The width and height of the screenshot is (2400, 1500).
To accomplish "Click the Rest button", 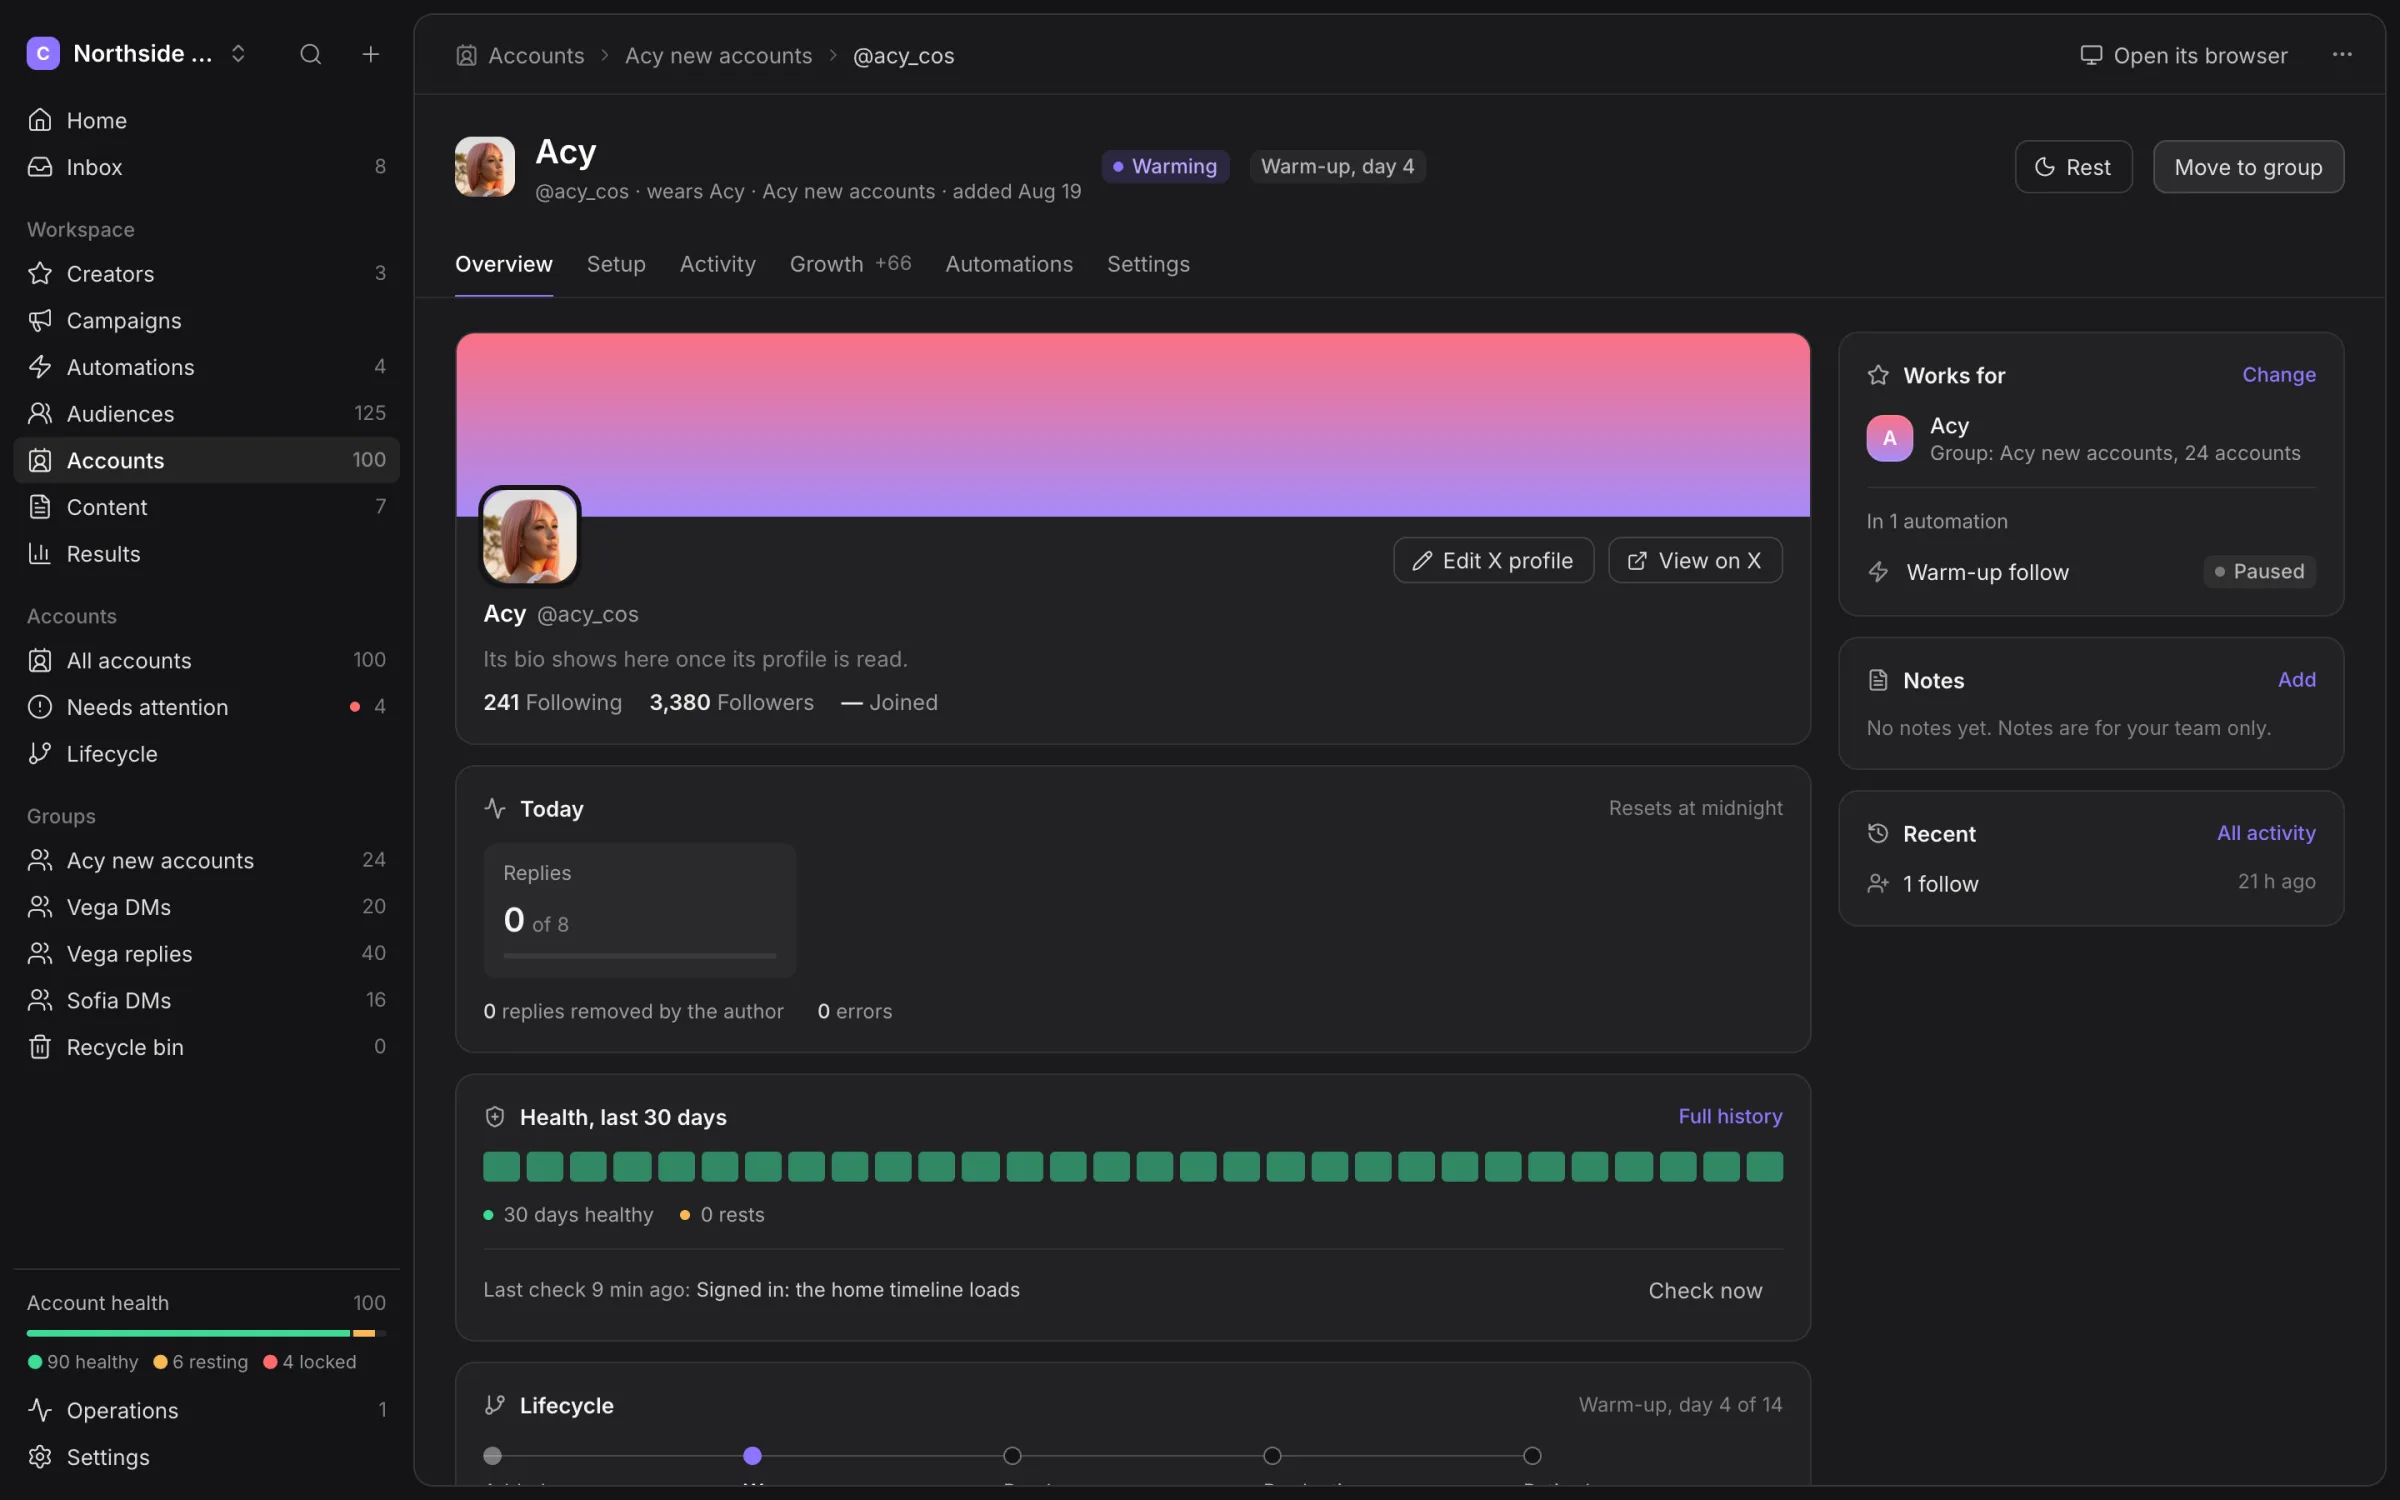I will [x=2073, y=167].
